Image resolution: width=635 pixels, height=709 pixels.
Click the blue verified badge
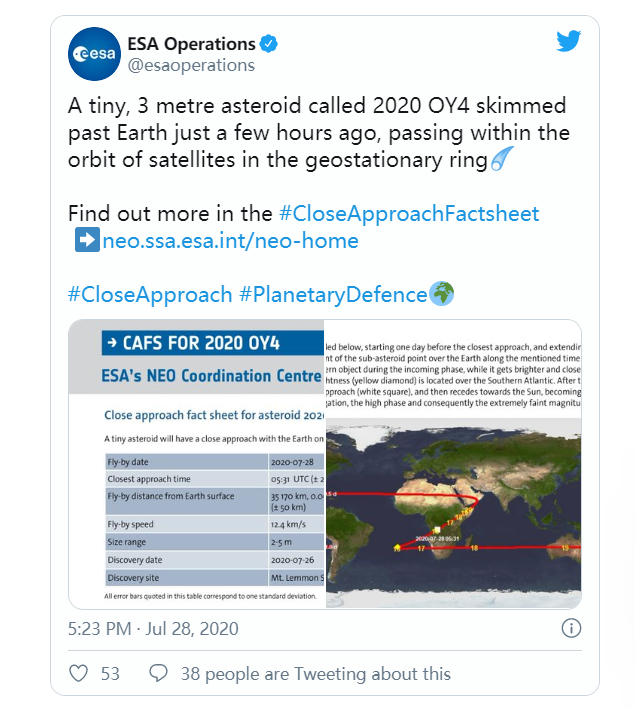[x=270, y=44]
